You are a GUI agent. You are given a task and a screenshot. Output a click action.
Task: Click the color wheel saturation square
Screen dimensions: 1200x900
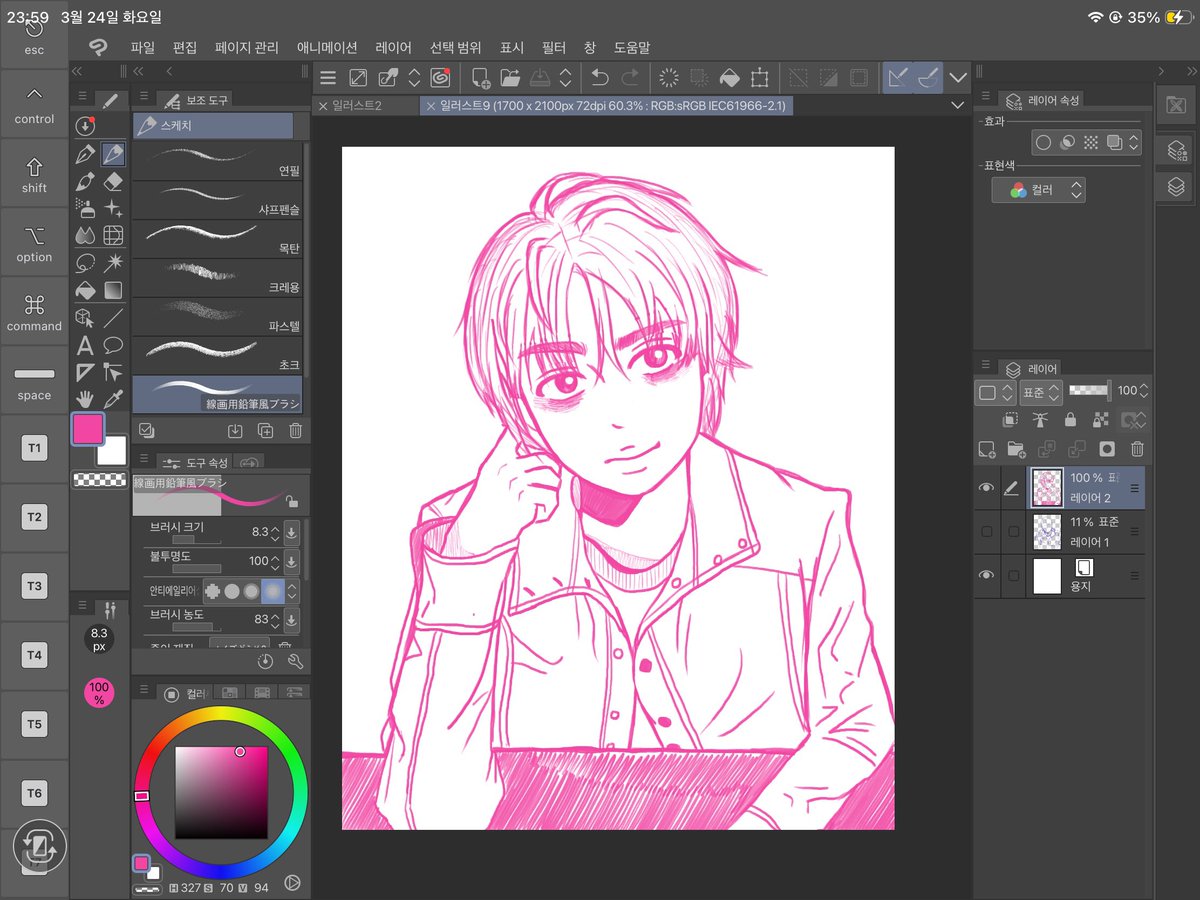[x=221, y=792]
